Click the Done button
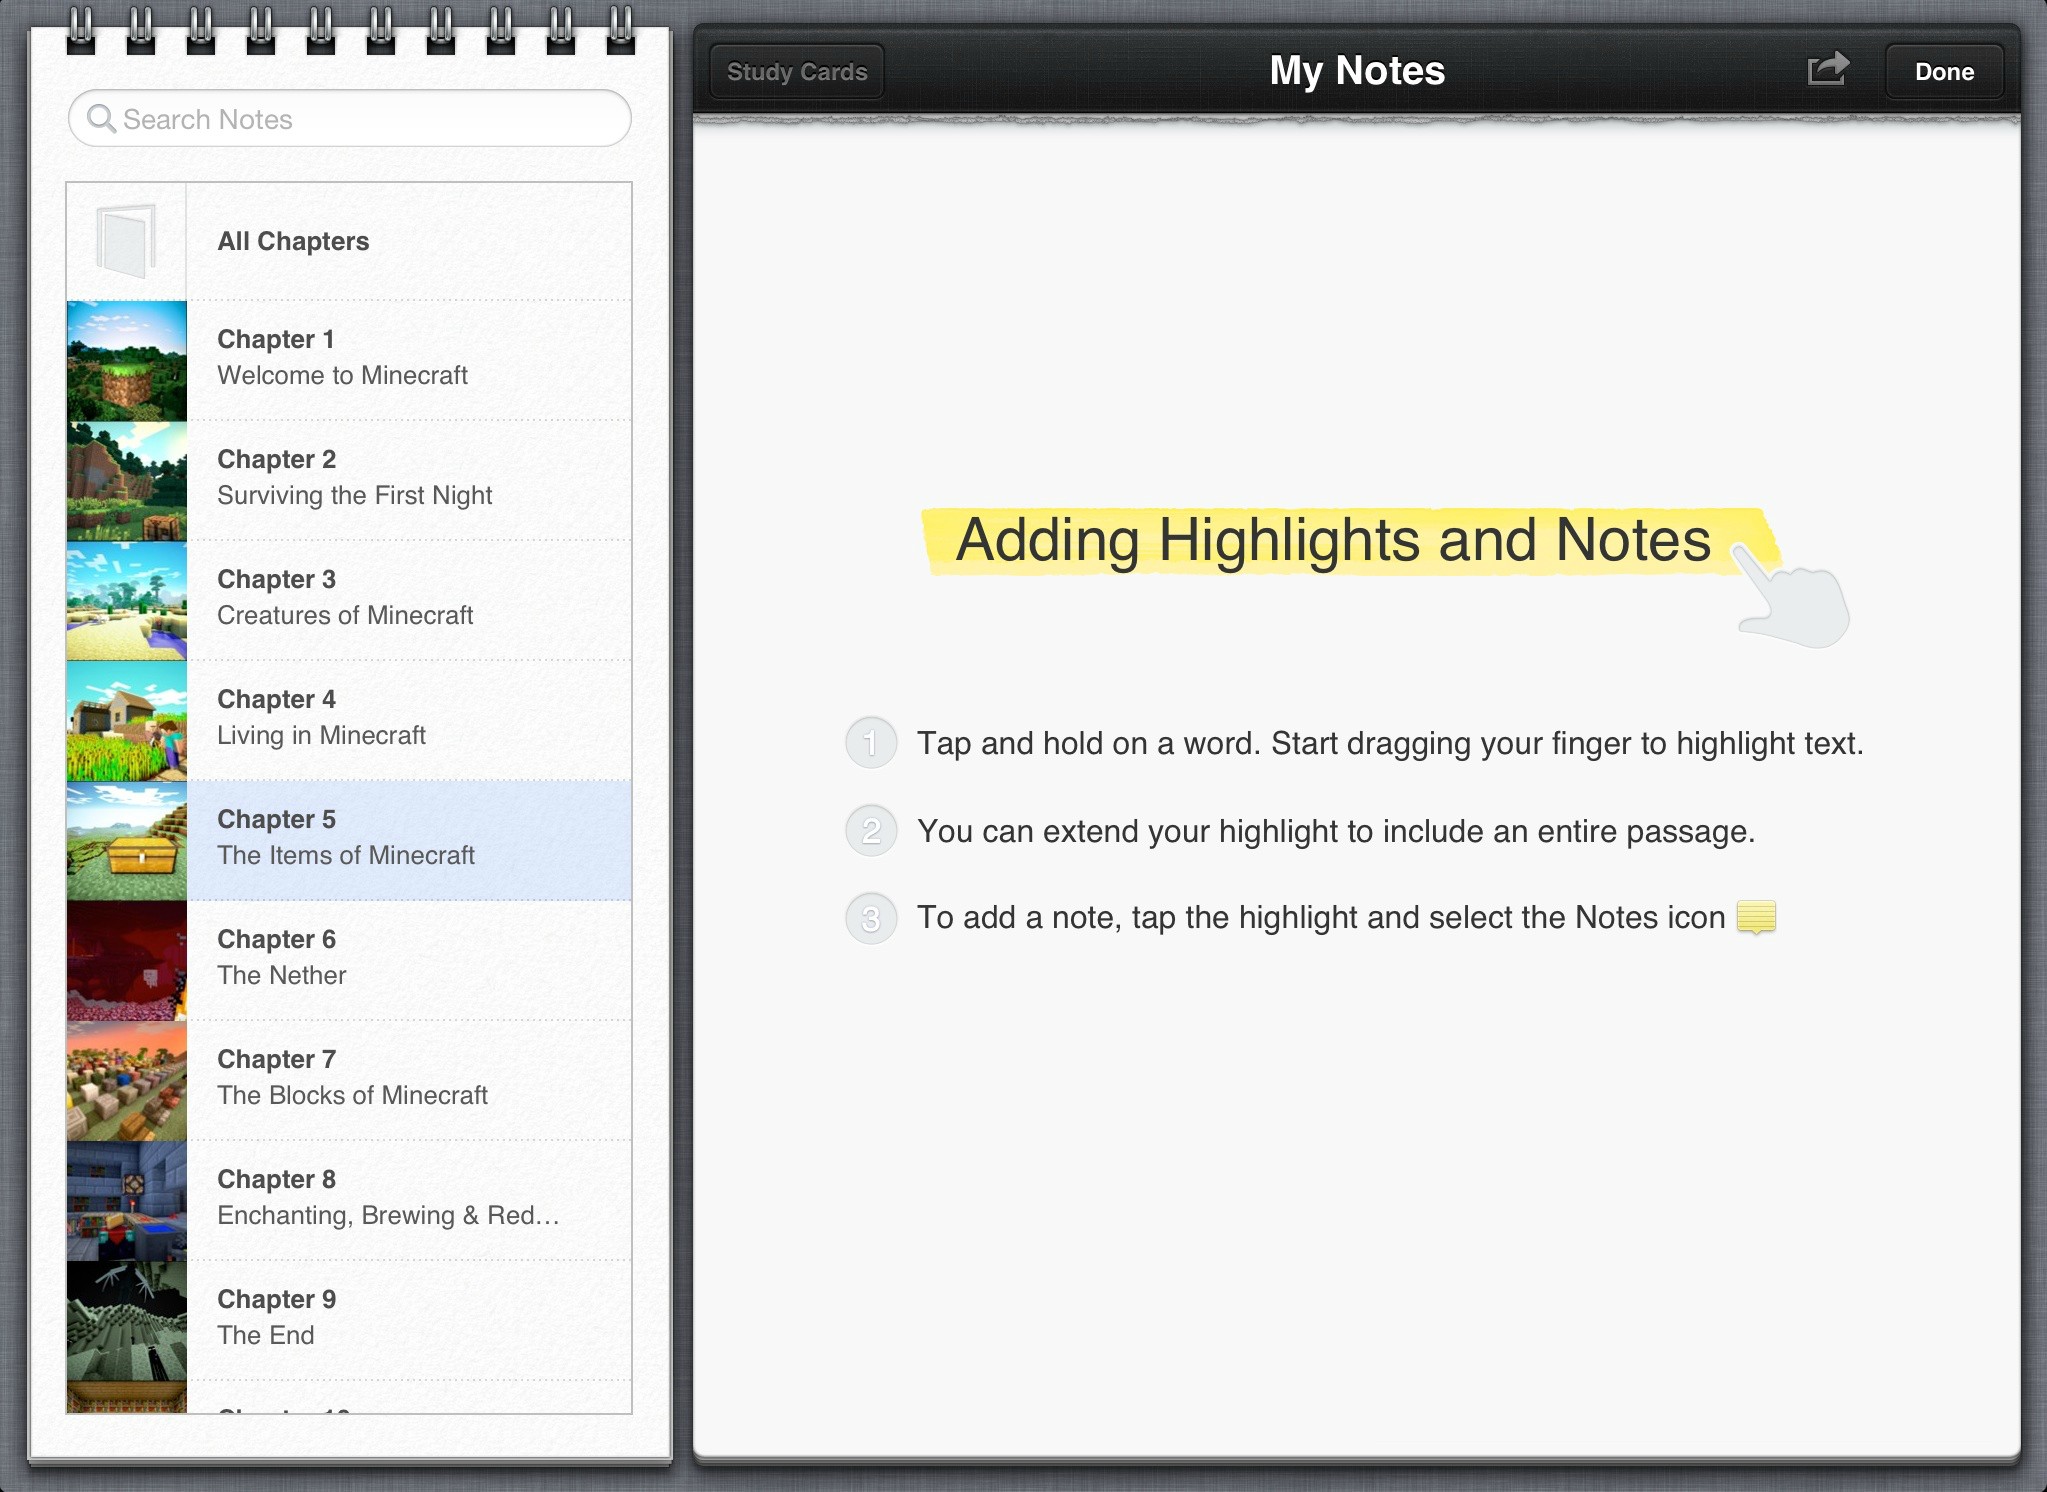Image resolution: width=2047 pixels, height=1492 pixels. coord(1944,71)
